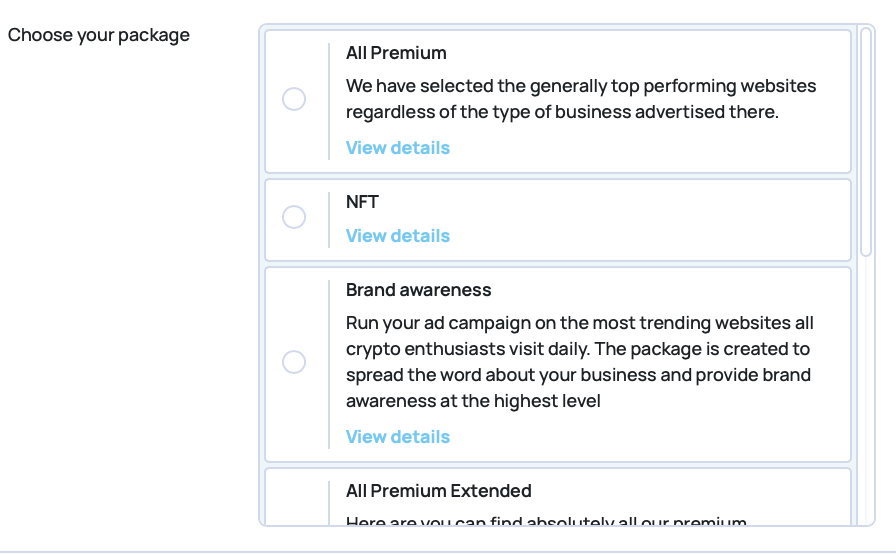Click the All Premium Extended description
Screen dimensions: 896x554
546,521
